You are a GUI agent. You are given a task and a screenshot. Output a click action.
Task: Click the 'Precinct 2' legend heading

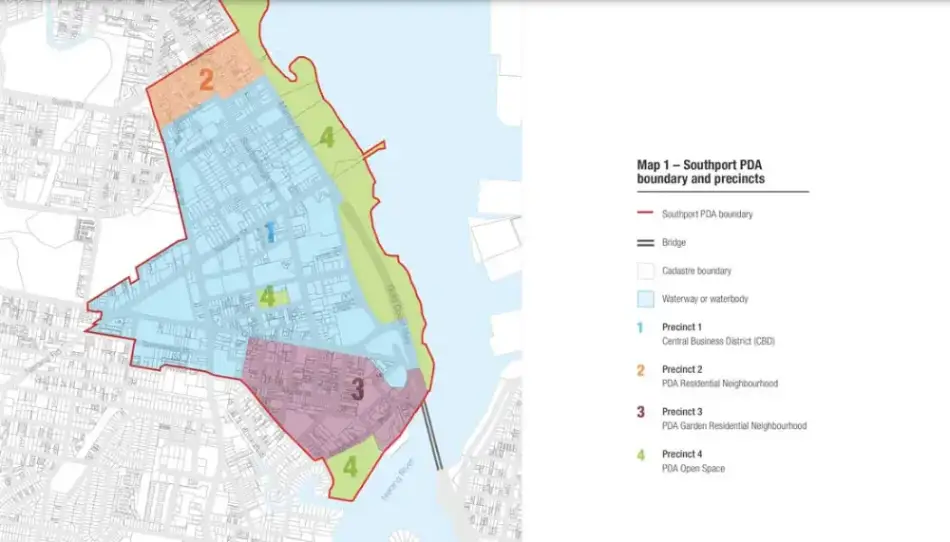682,369
